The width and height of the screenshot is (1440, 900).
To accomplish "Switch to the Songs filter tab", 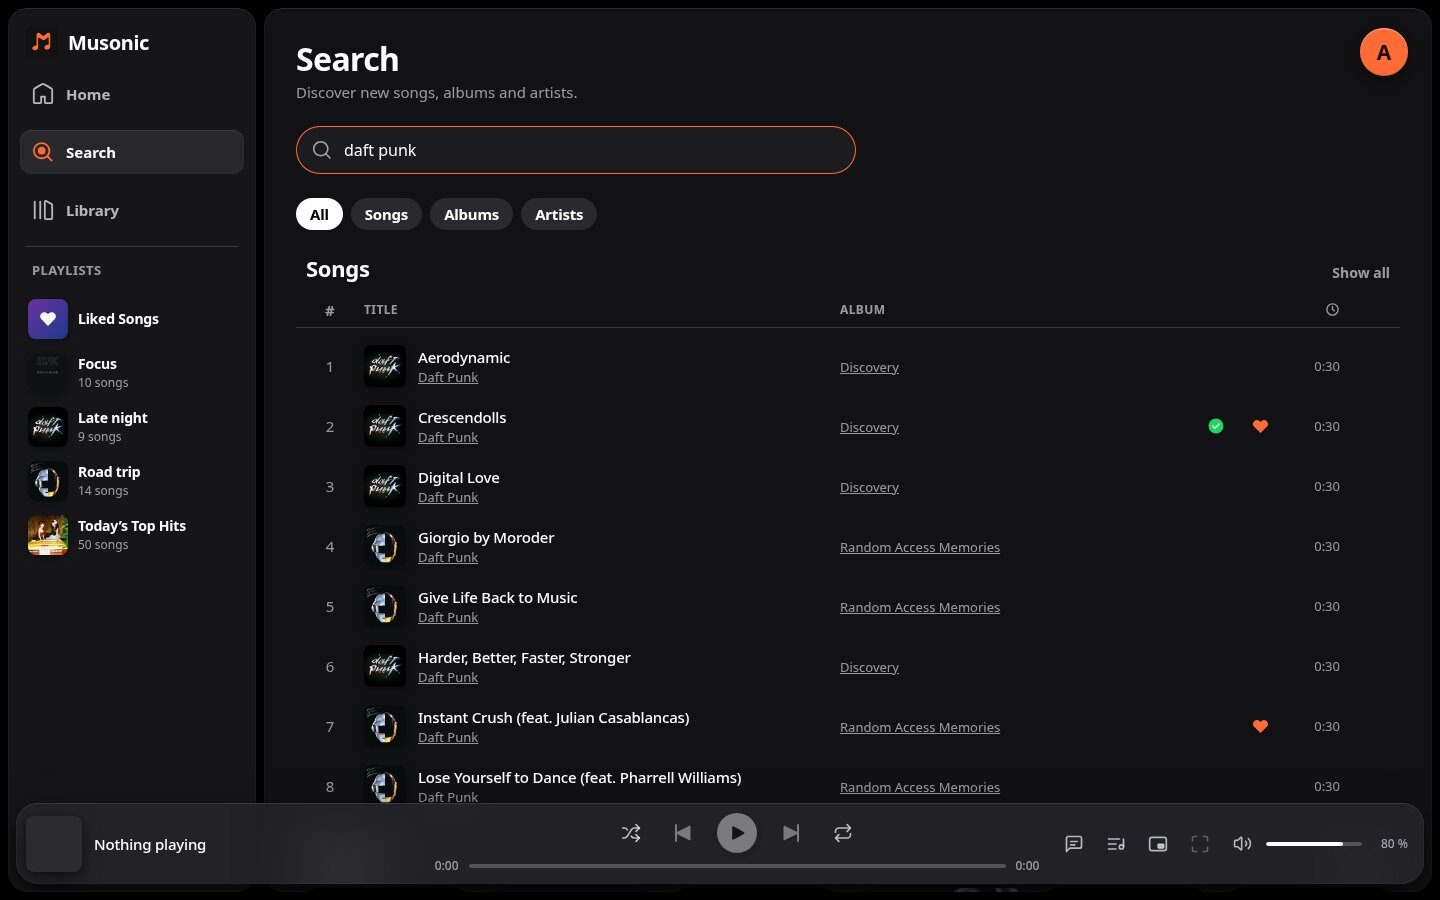I will pos(386,214).
